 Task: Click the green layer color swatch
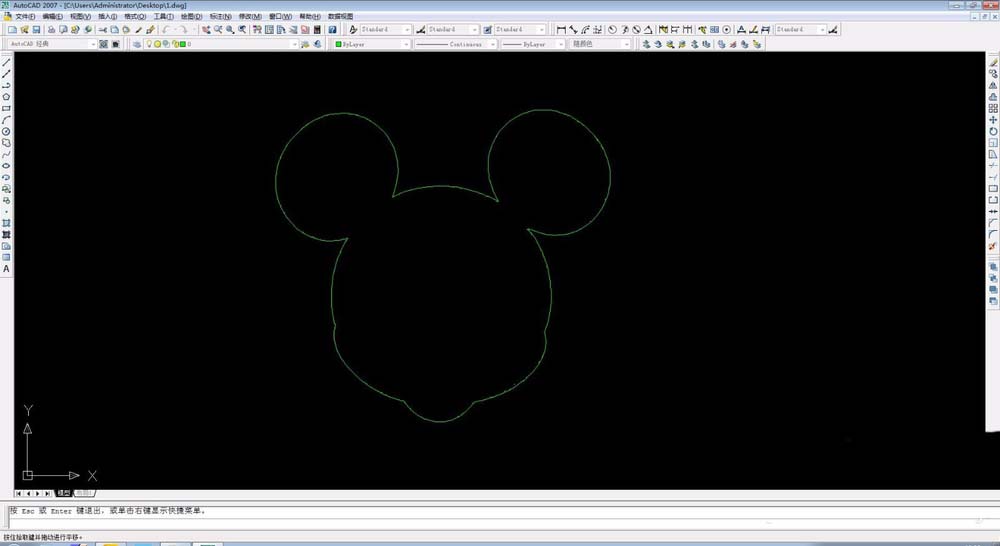[x=182, y=44]
